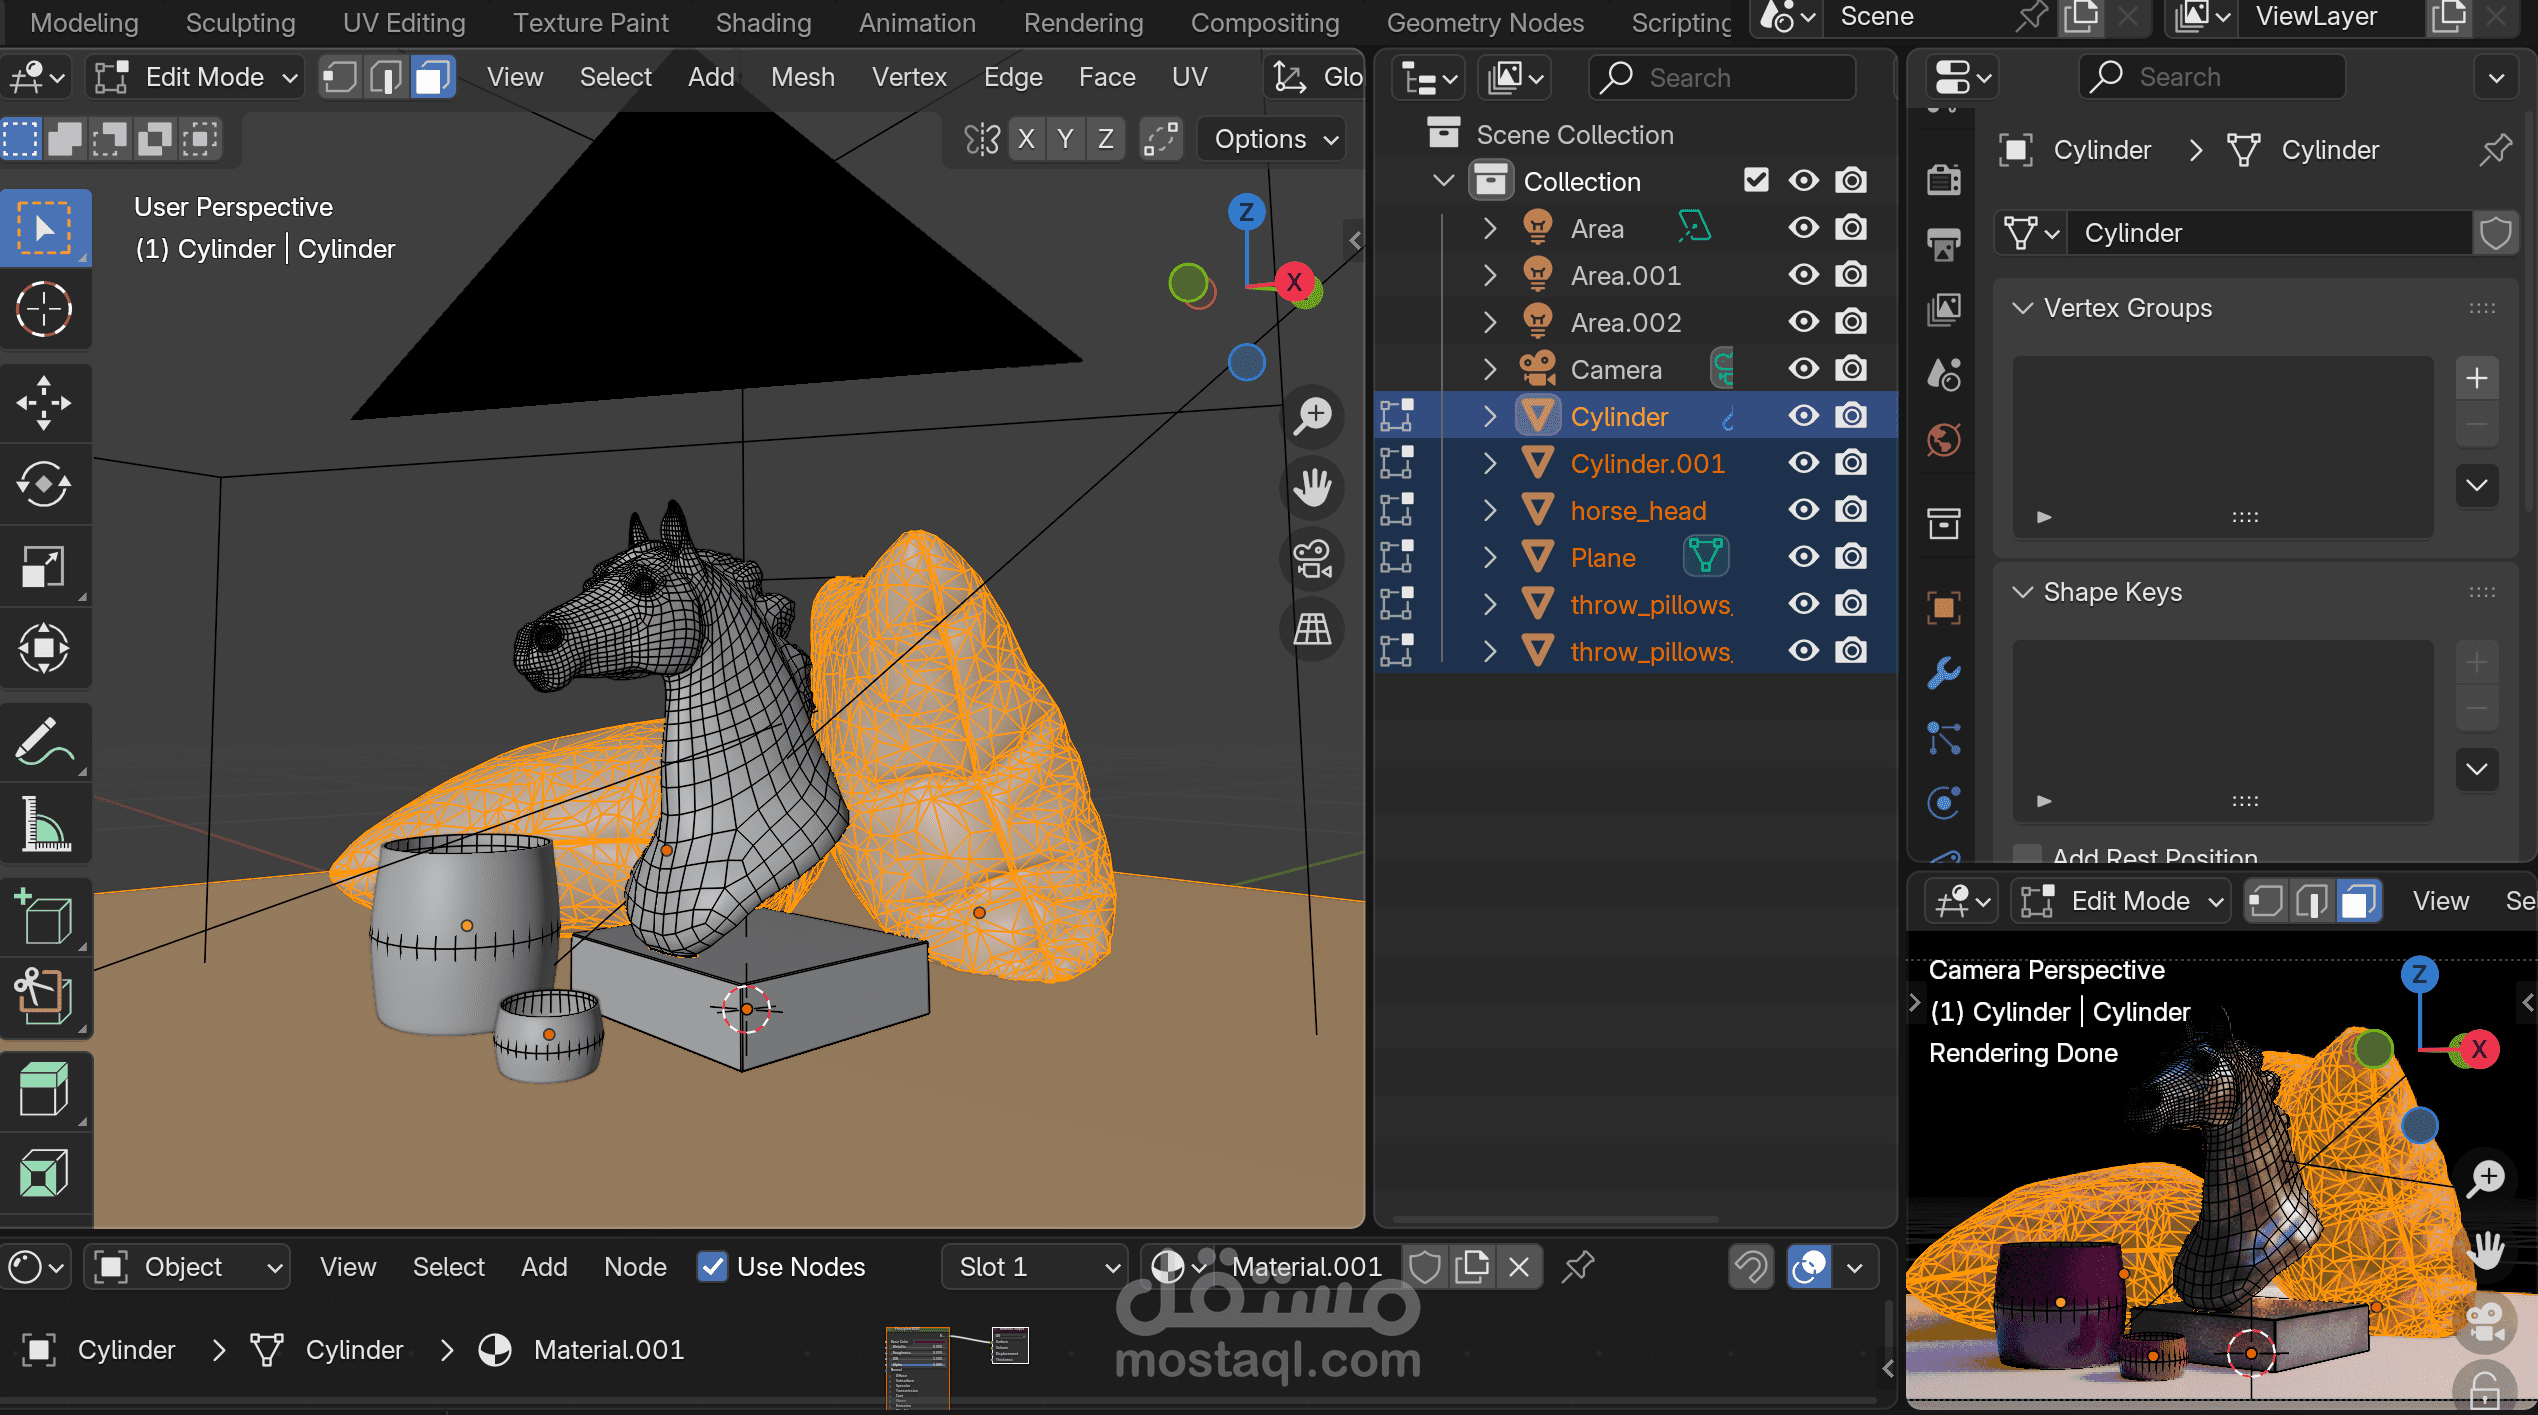This screenshot has height=1415, width=2538.
Task: Switch to the Shading workspace tab
Action: [763, 22]
